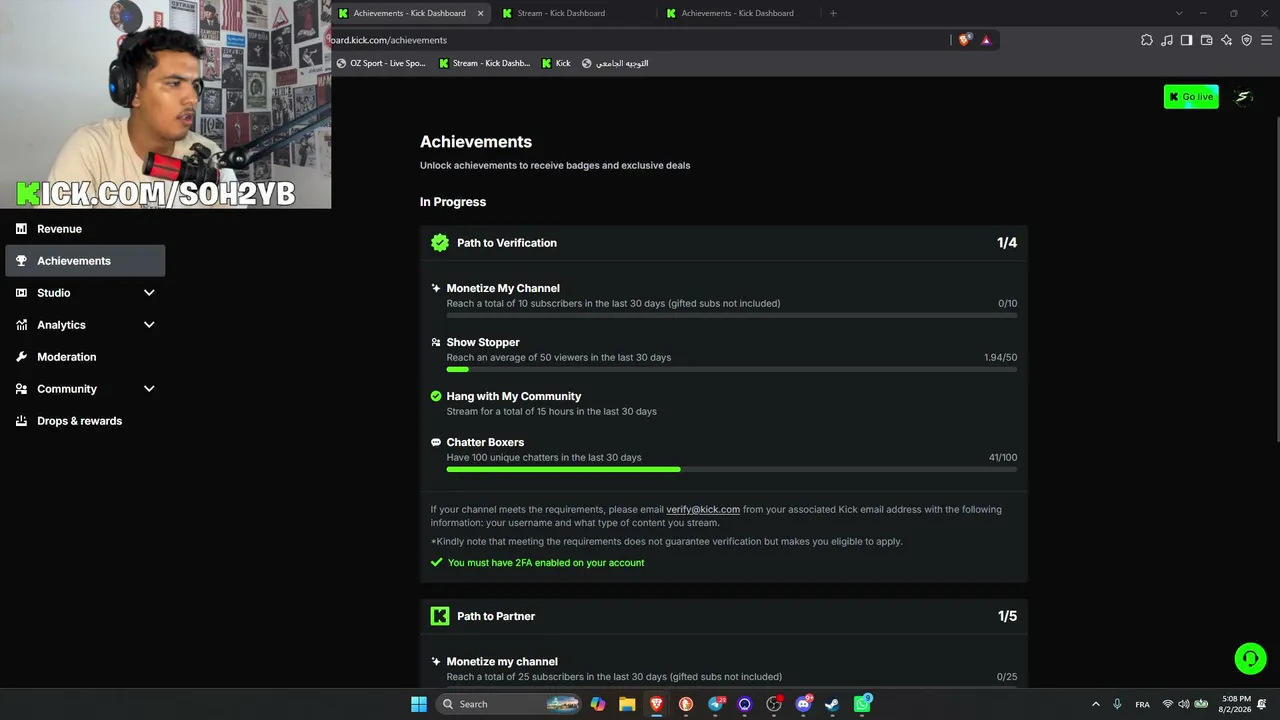Click the Moderation wrench icon
The image size is (1280, 720).
tap(21, 357)
